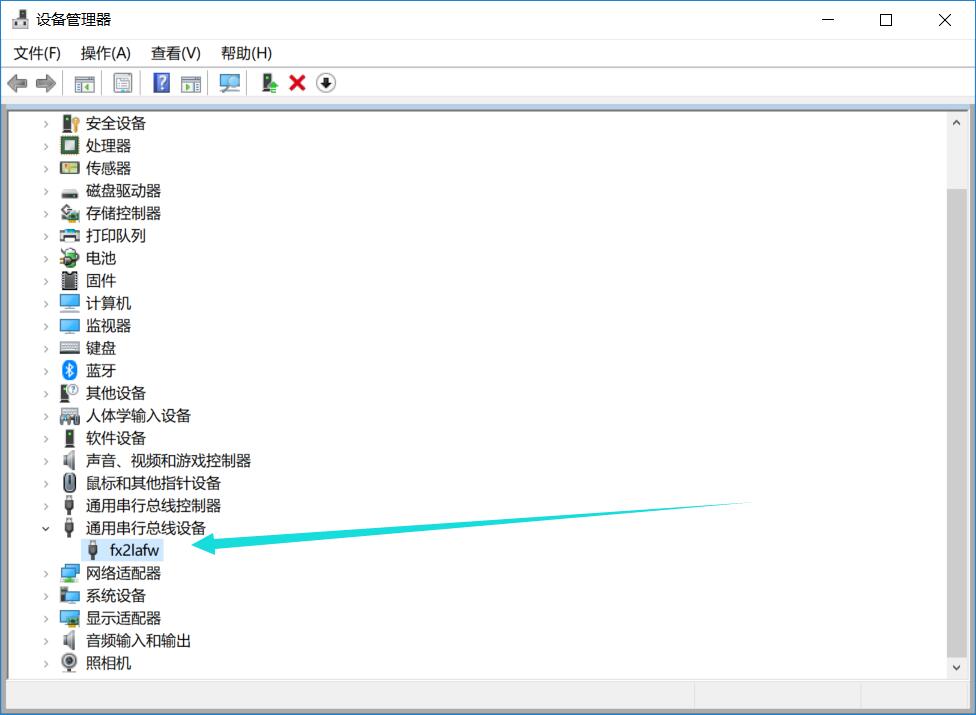Select the 网络适配器 network icon
976x715 pixels.
click(x=70, y=573)
